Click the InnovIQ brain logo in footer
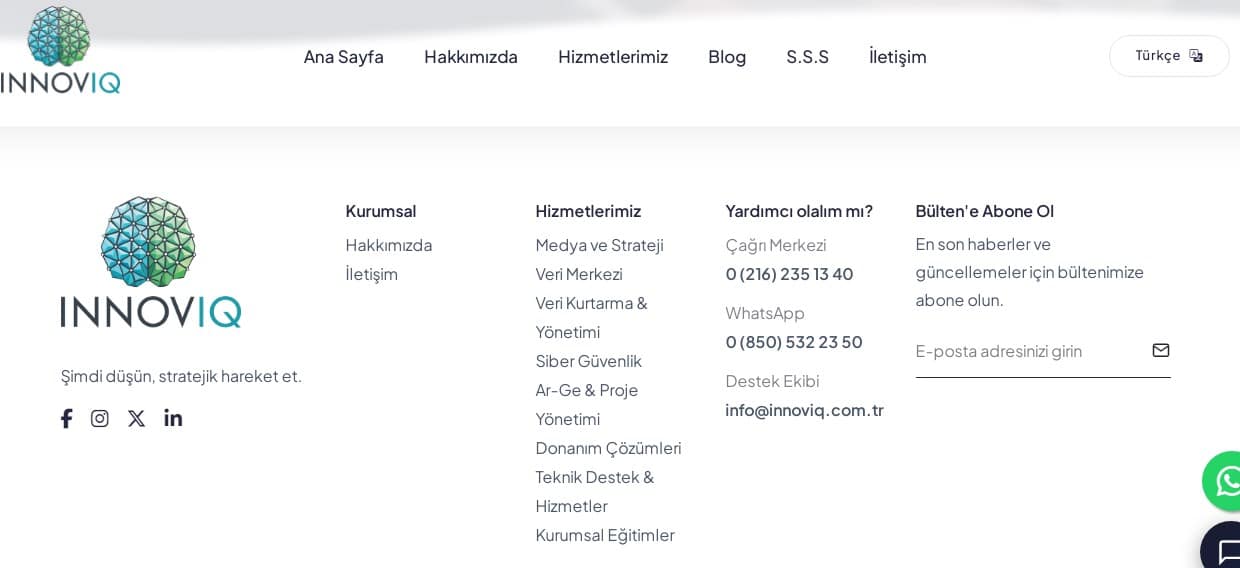 coord(150,262)
